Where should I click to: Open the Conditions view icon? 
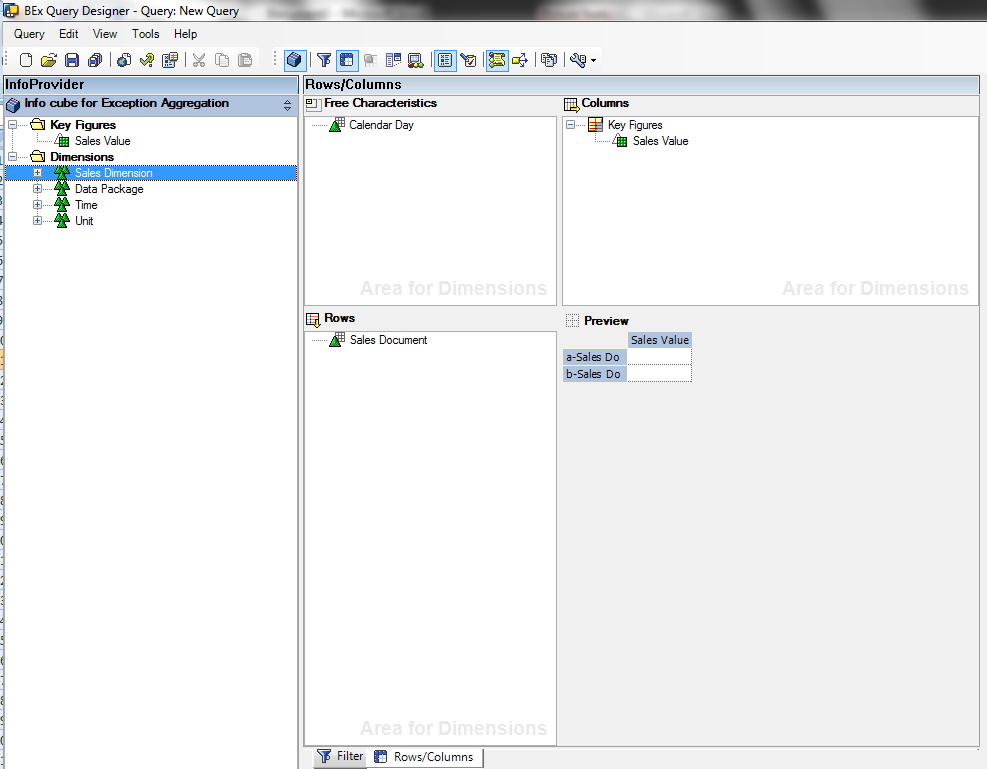pos(393,60)
